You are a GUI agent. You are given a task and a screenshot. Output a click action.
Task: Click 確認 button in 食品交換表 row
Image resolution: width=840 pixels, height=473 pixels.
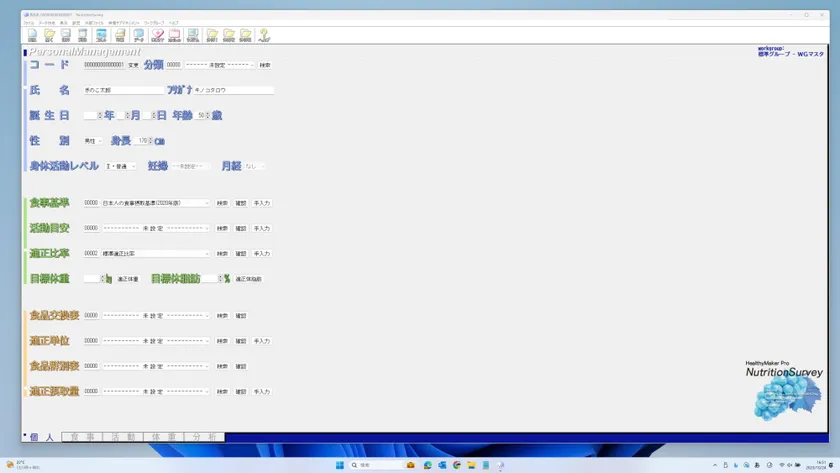tap(241, 316)
